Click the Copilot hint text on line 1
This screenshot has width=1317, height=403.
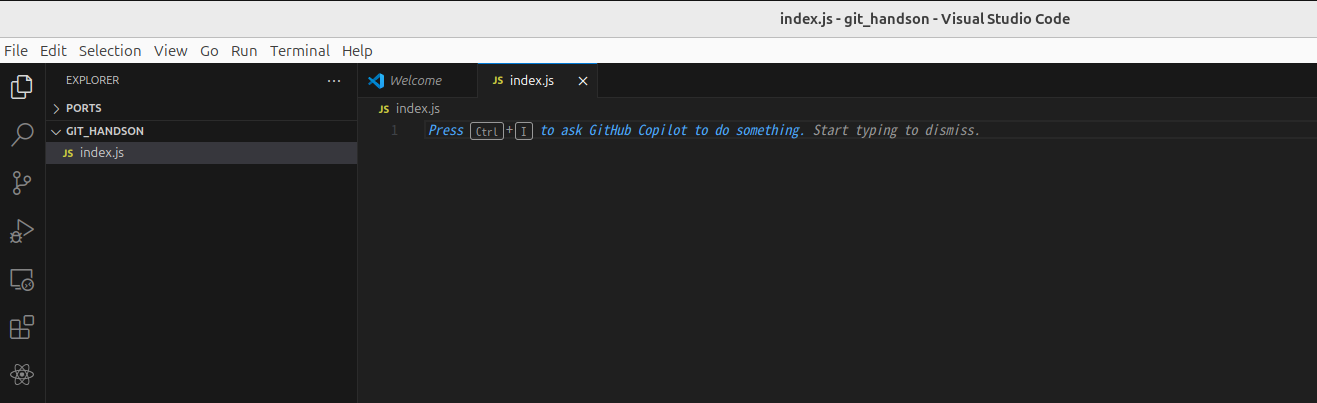click(704, 131)
